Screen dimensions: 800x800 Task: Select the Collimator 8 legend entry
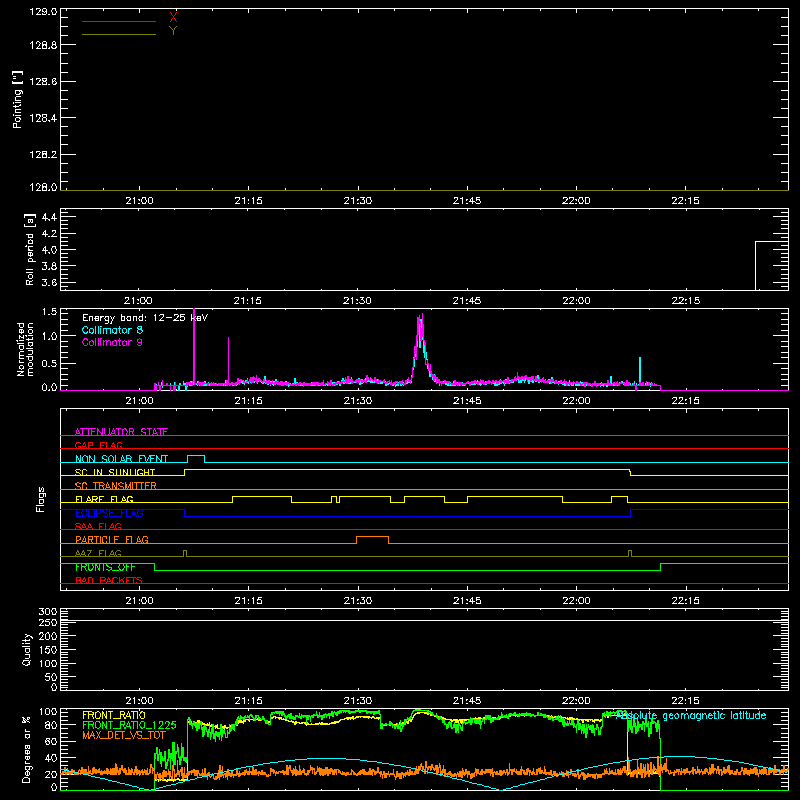tap(112, 330)
